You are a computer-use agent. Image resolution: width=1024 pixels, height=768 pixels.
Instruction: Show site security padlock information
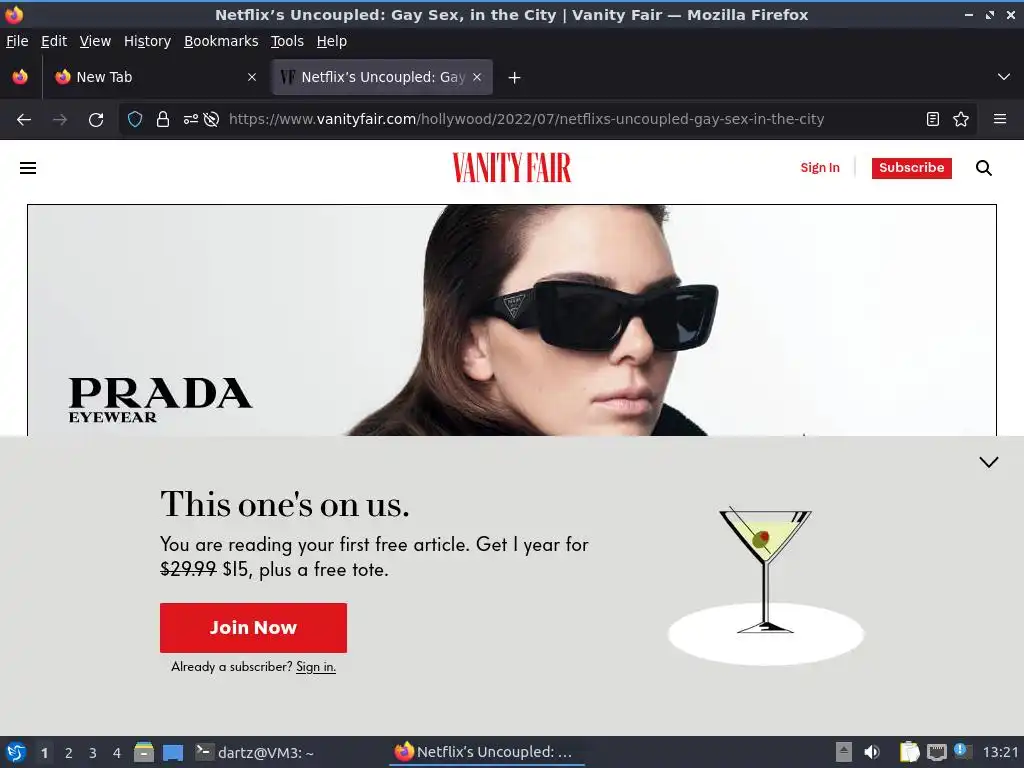[163, 120]
